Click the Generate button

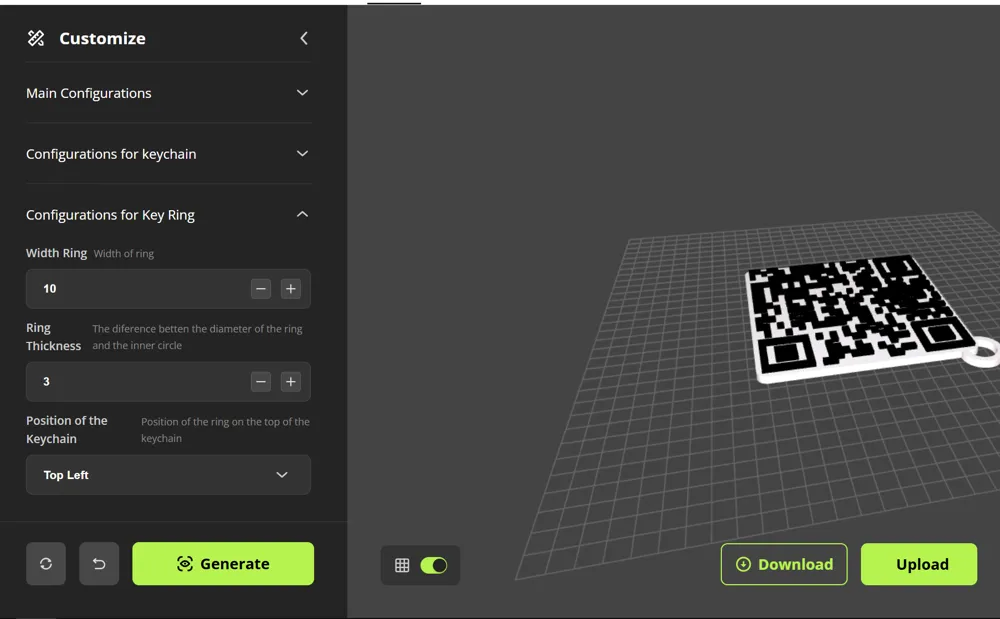click(x=223, y=564)
